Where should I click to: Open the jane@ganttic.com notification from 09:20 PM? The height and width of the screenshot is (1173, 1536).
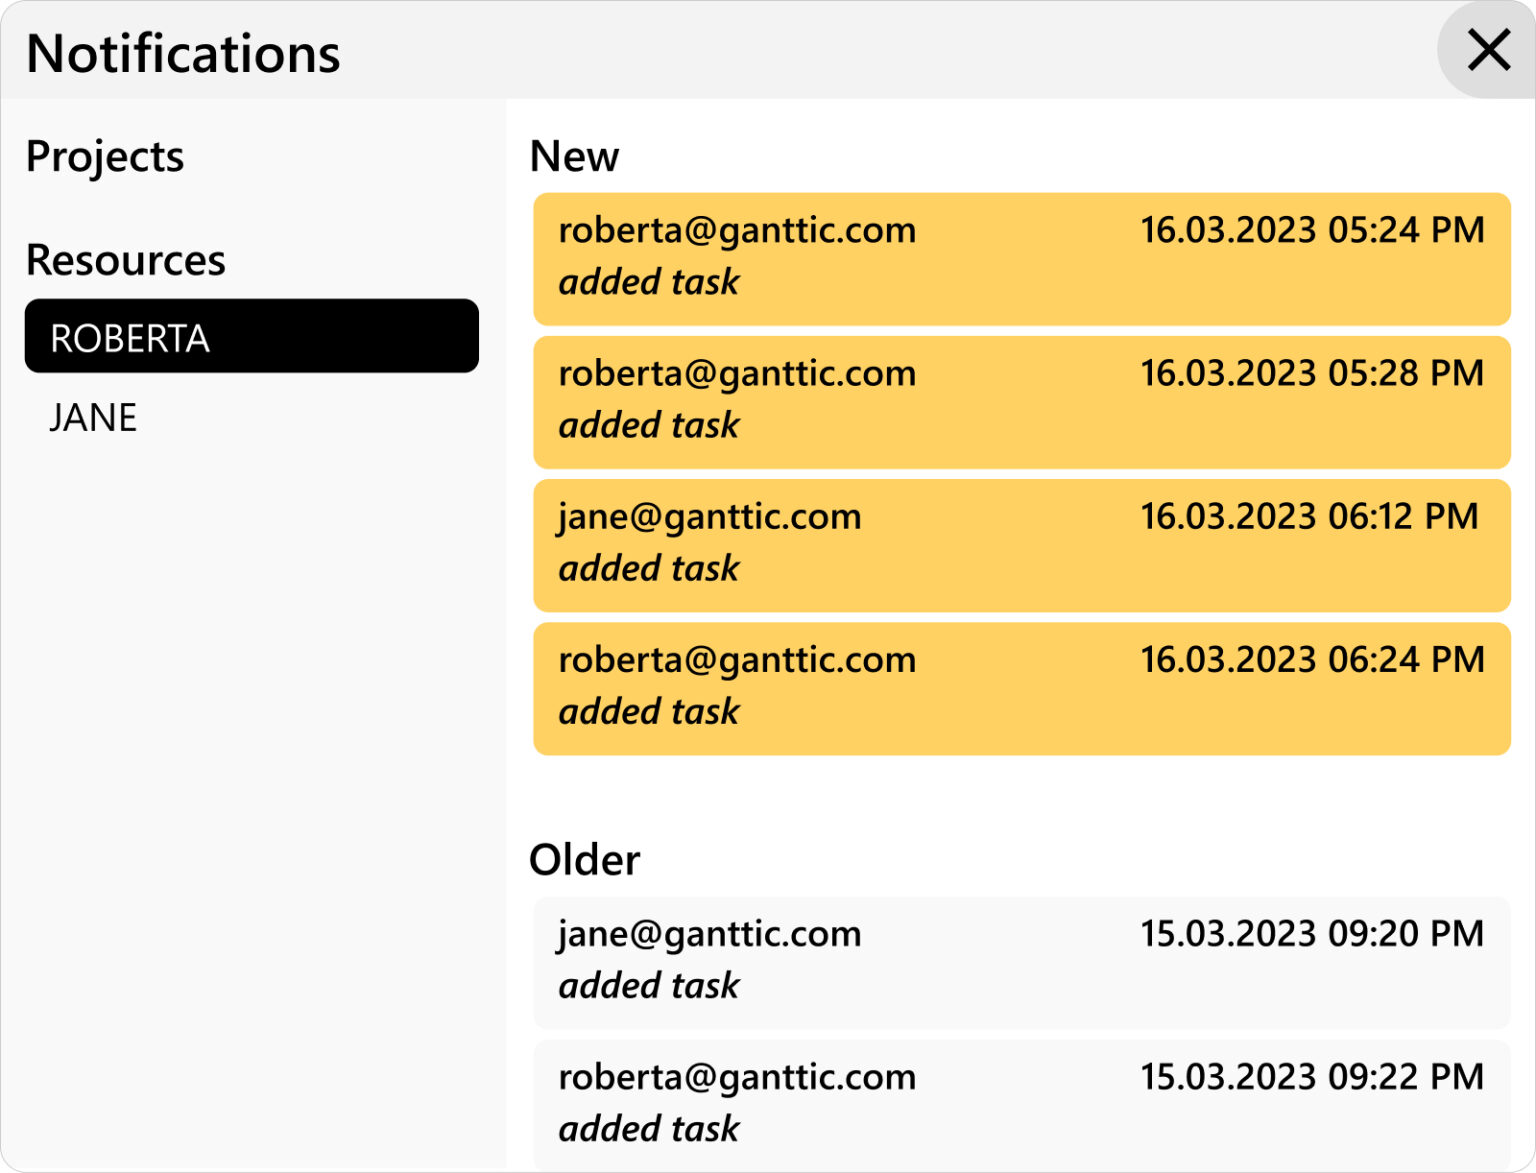[1022, 961]
